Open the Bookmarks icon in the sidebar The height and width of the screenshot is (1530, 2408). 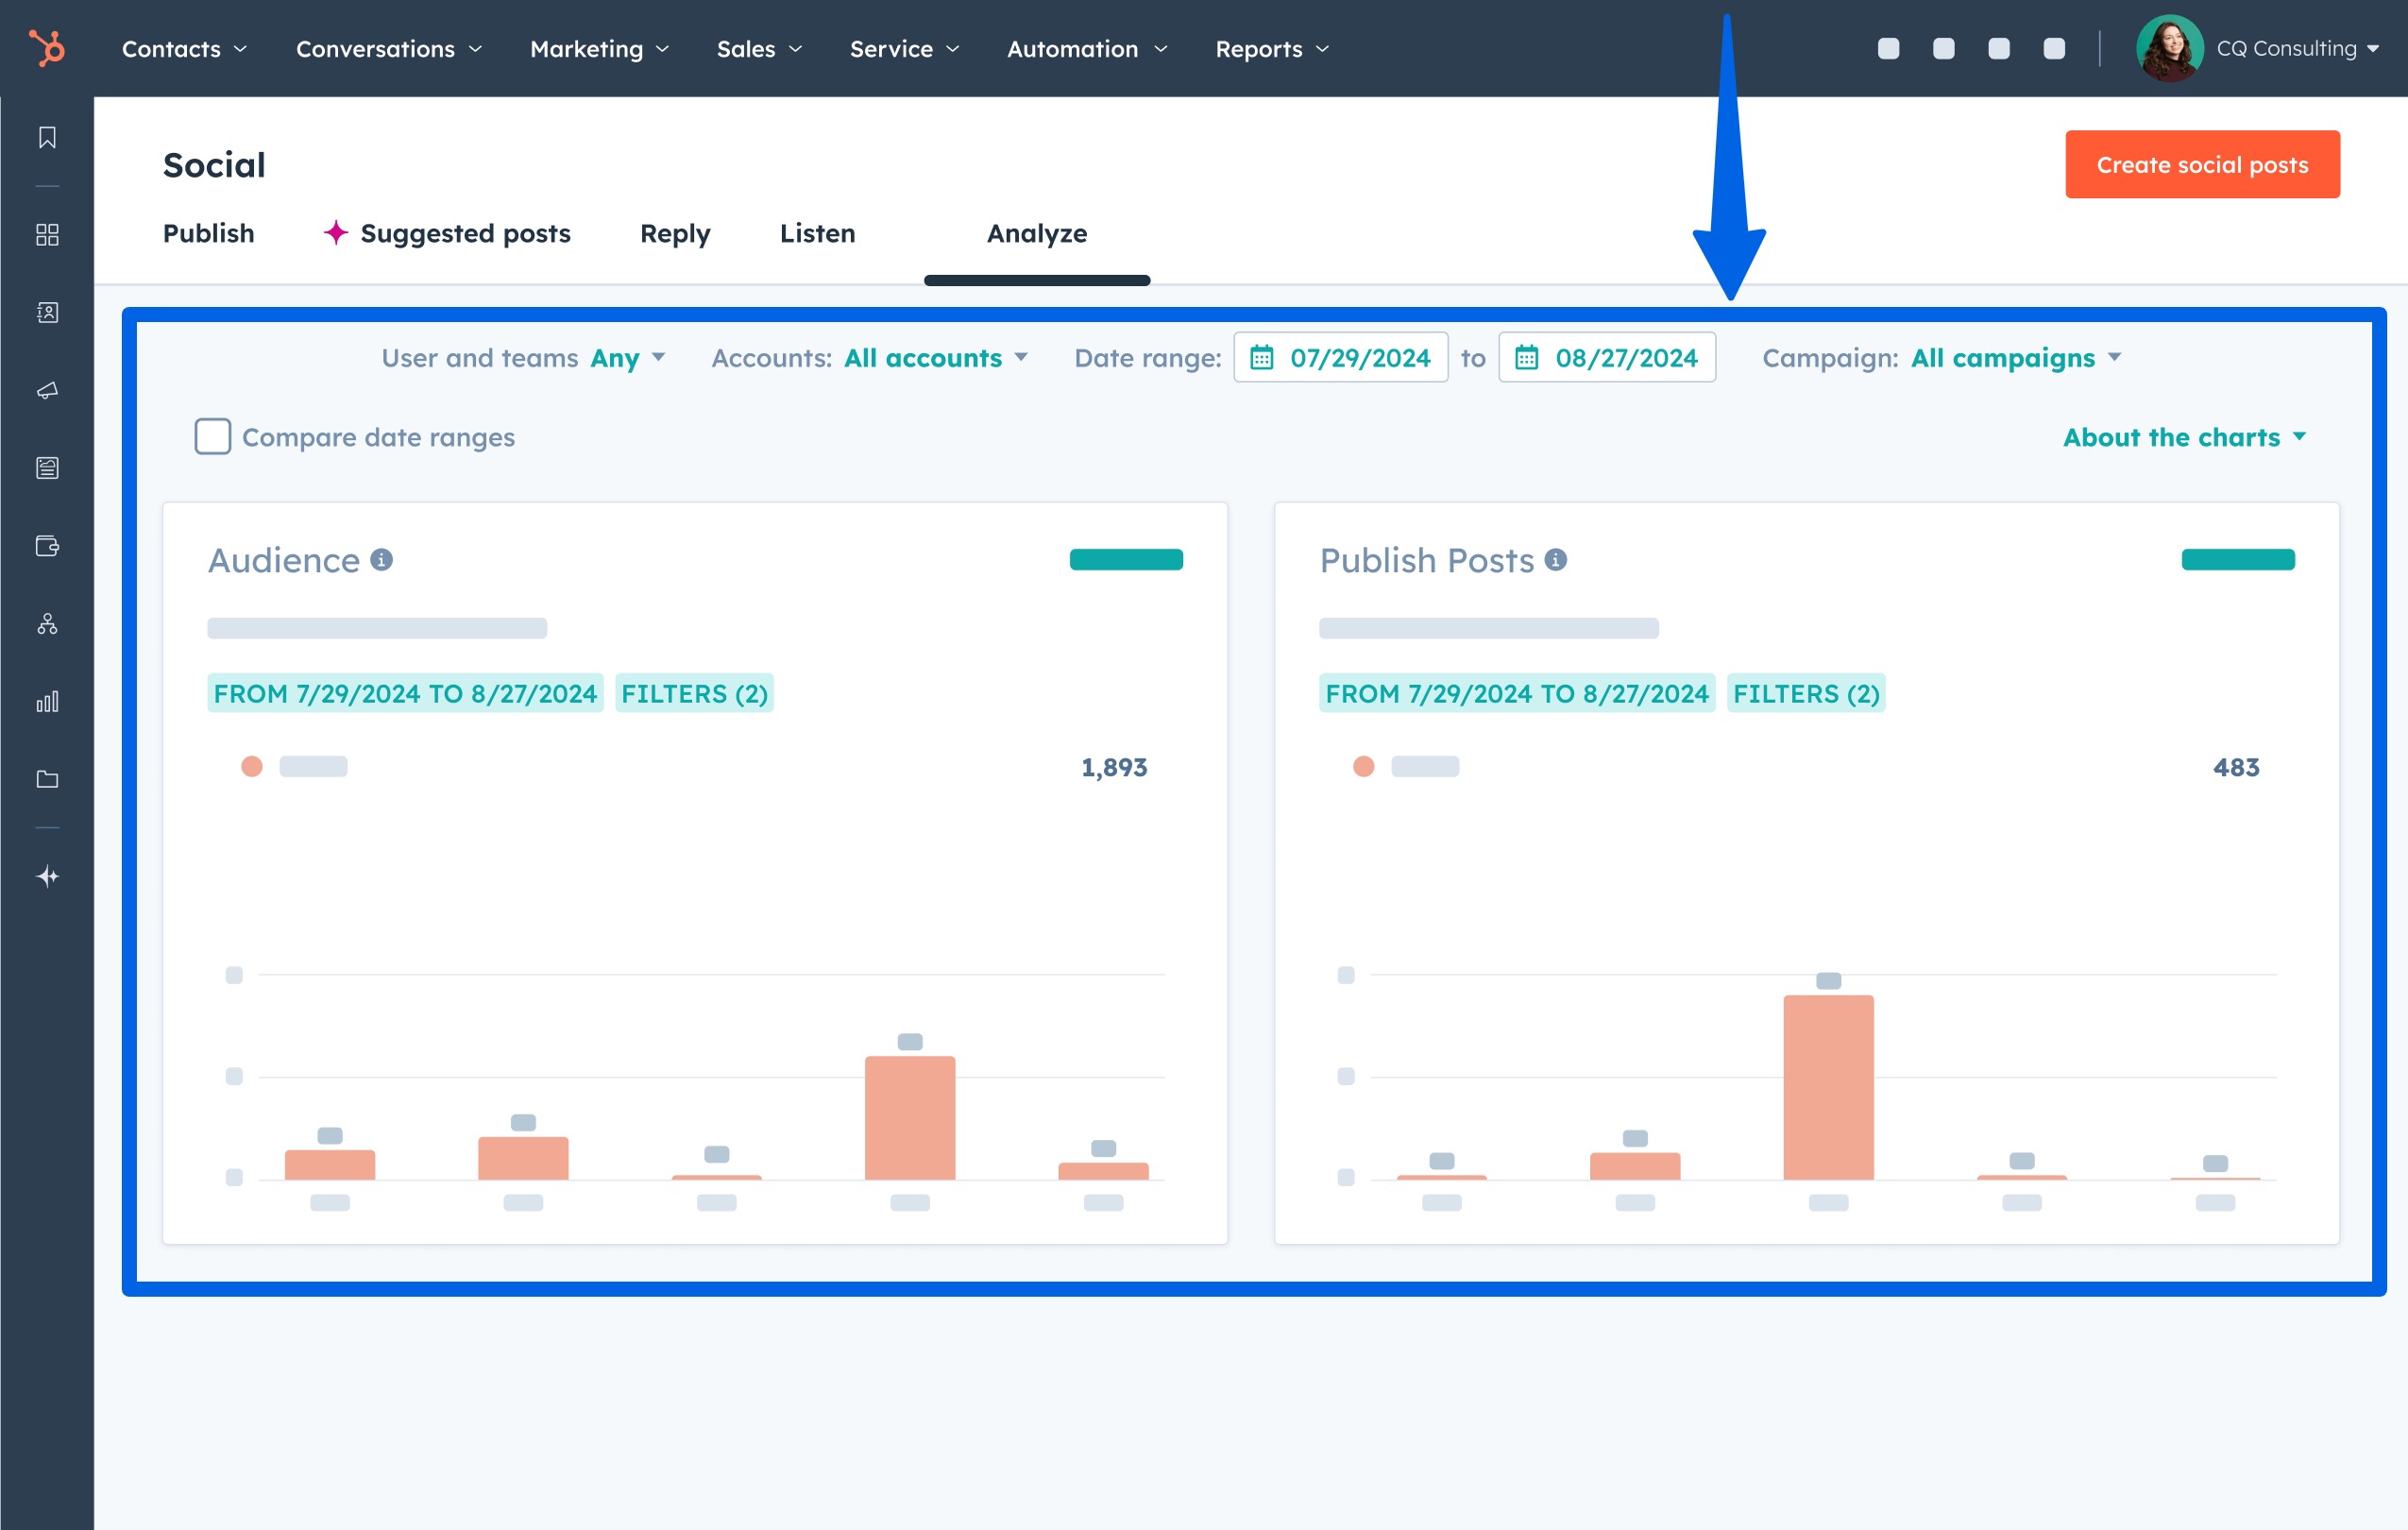[47, 138]
